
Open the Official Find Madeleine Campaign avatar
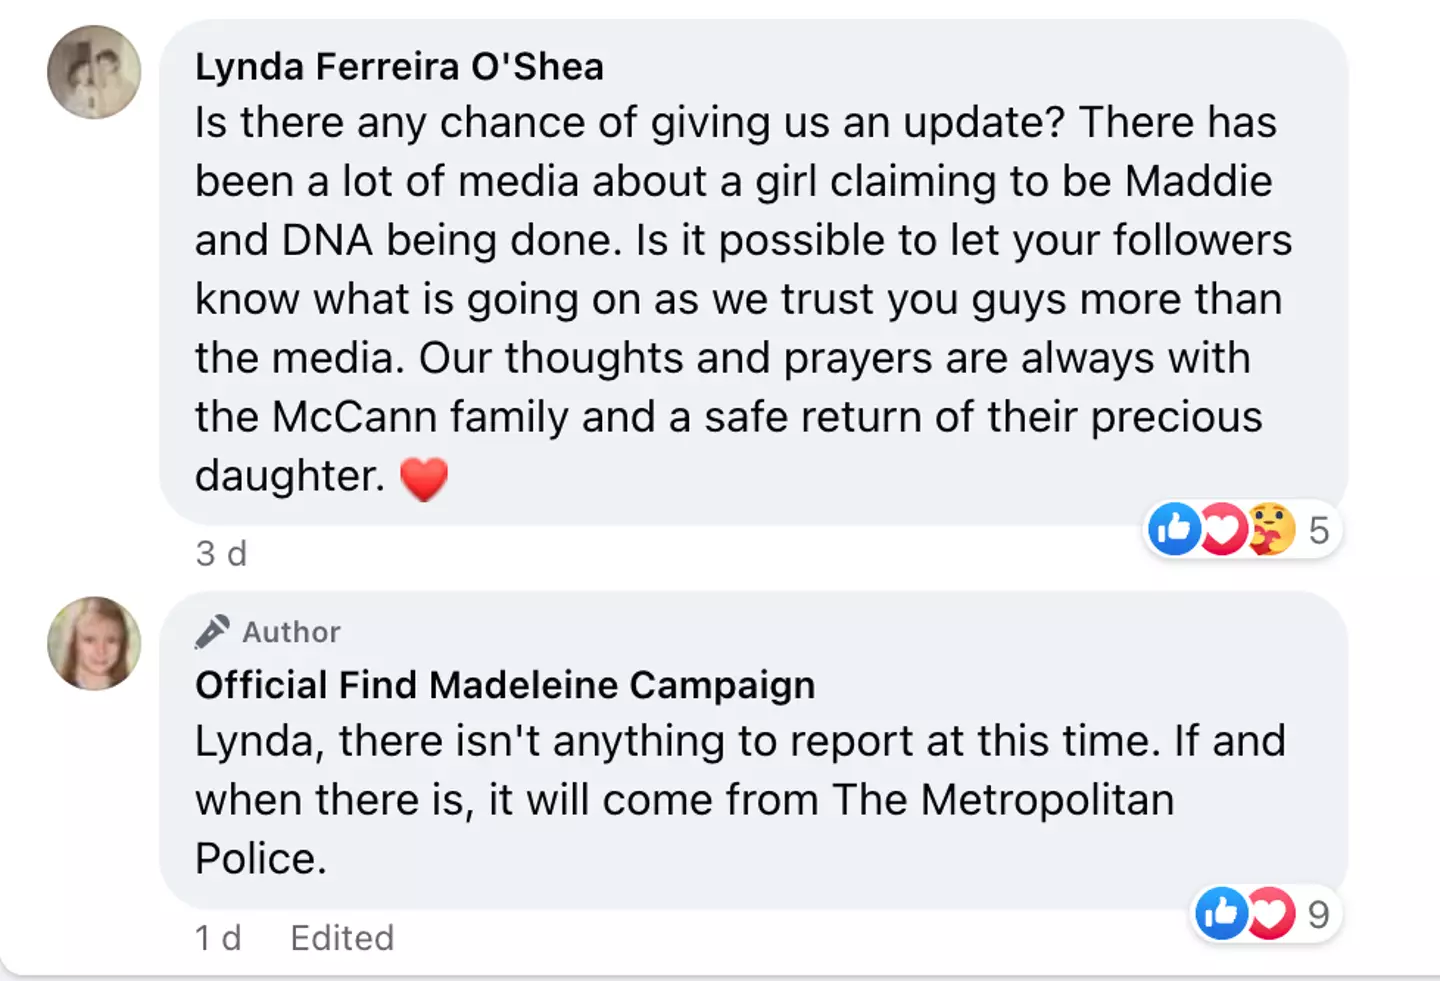[94, 643]
